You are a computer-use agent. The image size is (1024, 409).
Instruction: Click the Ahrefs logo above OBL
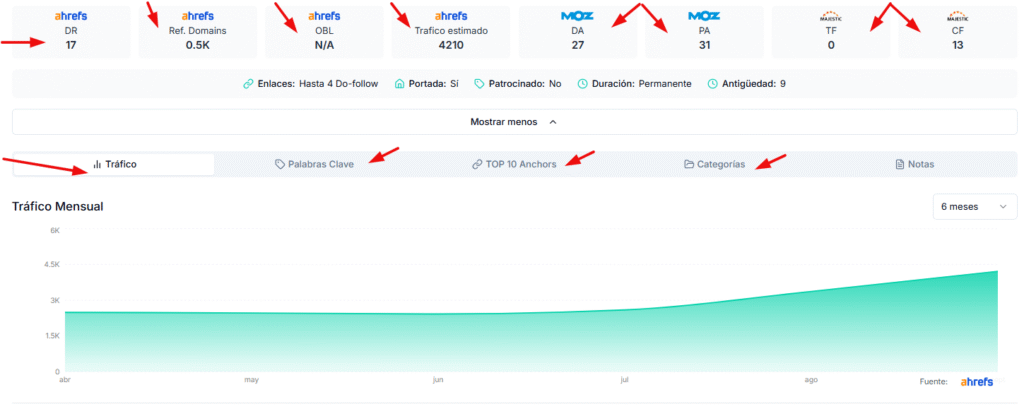click(x=324, y=16)
